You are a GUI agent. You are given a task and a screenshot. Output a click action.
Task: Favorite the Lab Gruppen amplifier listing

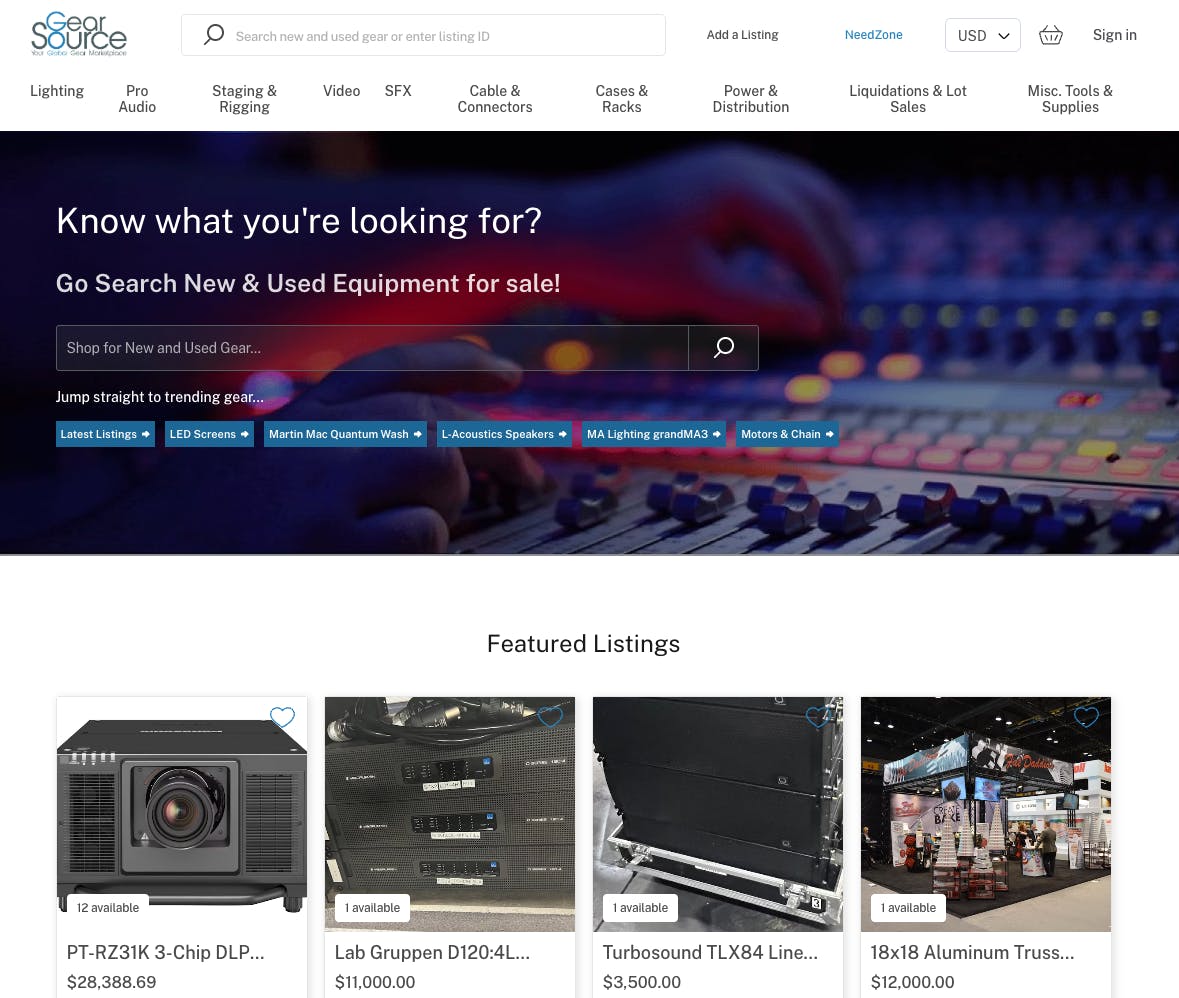550,717
